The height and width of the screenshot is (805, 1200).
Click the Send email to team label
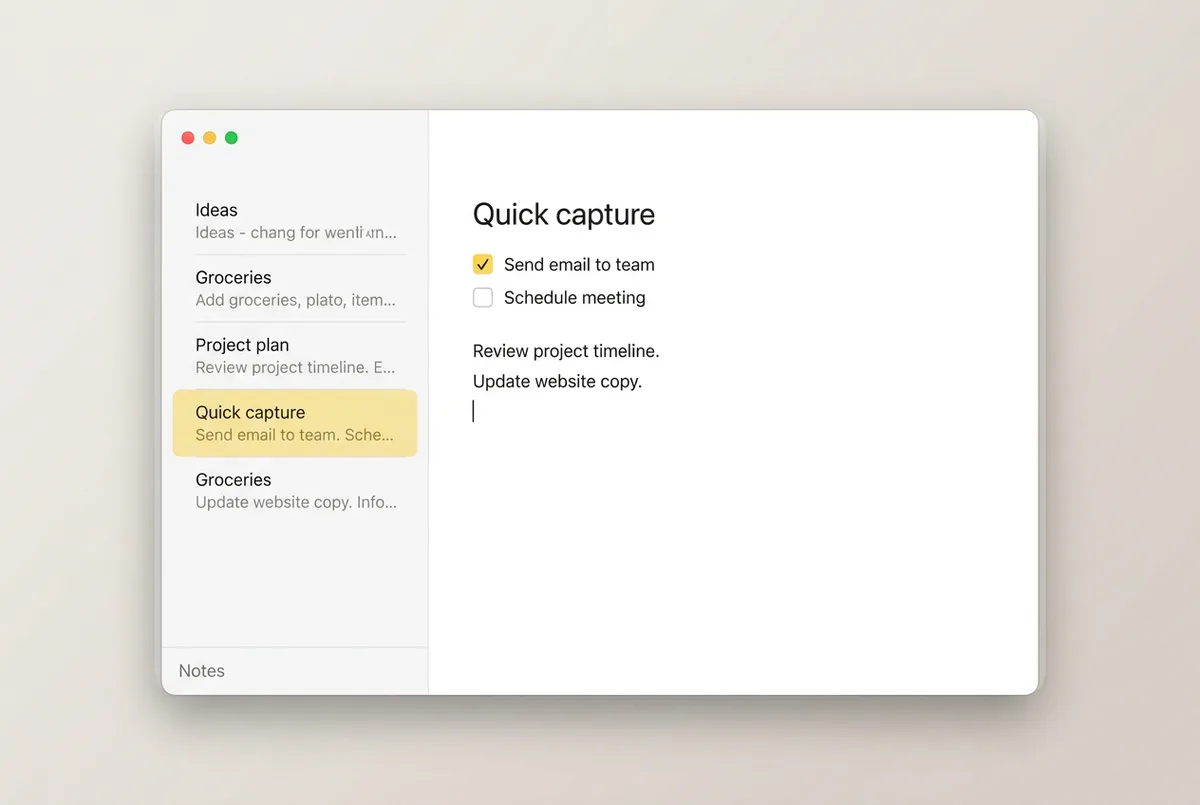point(579,265)
